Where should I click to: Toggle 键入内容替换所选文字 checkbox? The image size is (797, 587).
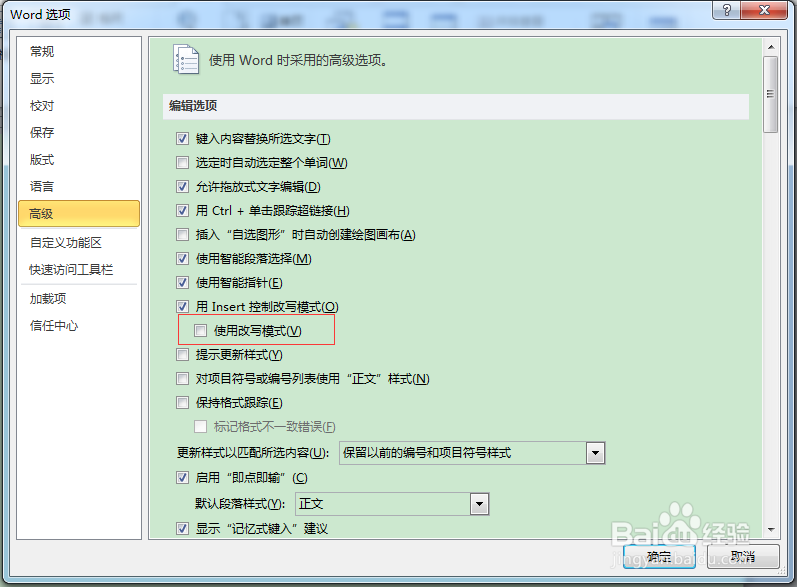coord(182,138)
